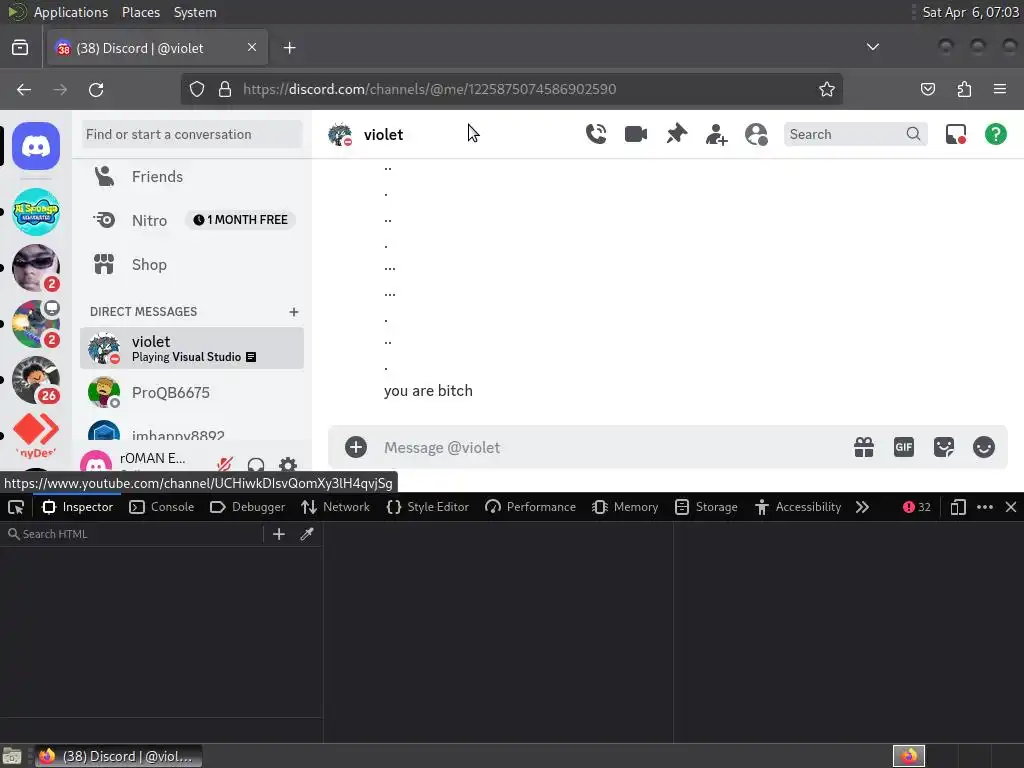Open the Accessibility tab
Screen dimensions: 1024x768
coord(798,507)
